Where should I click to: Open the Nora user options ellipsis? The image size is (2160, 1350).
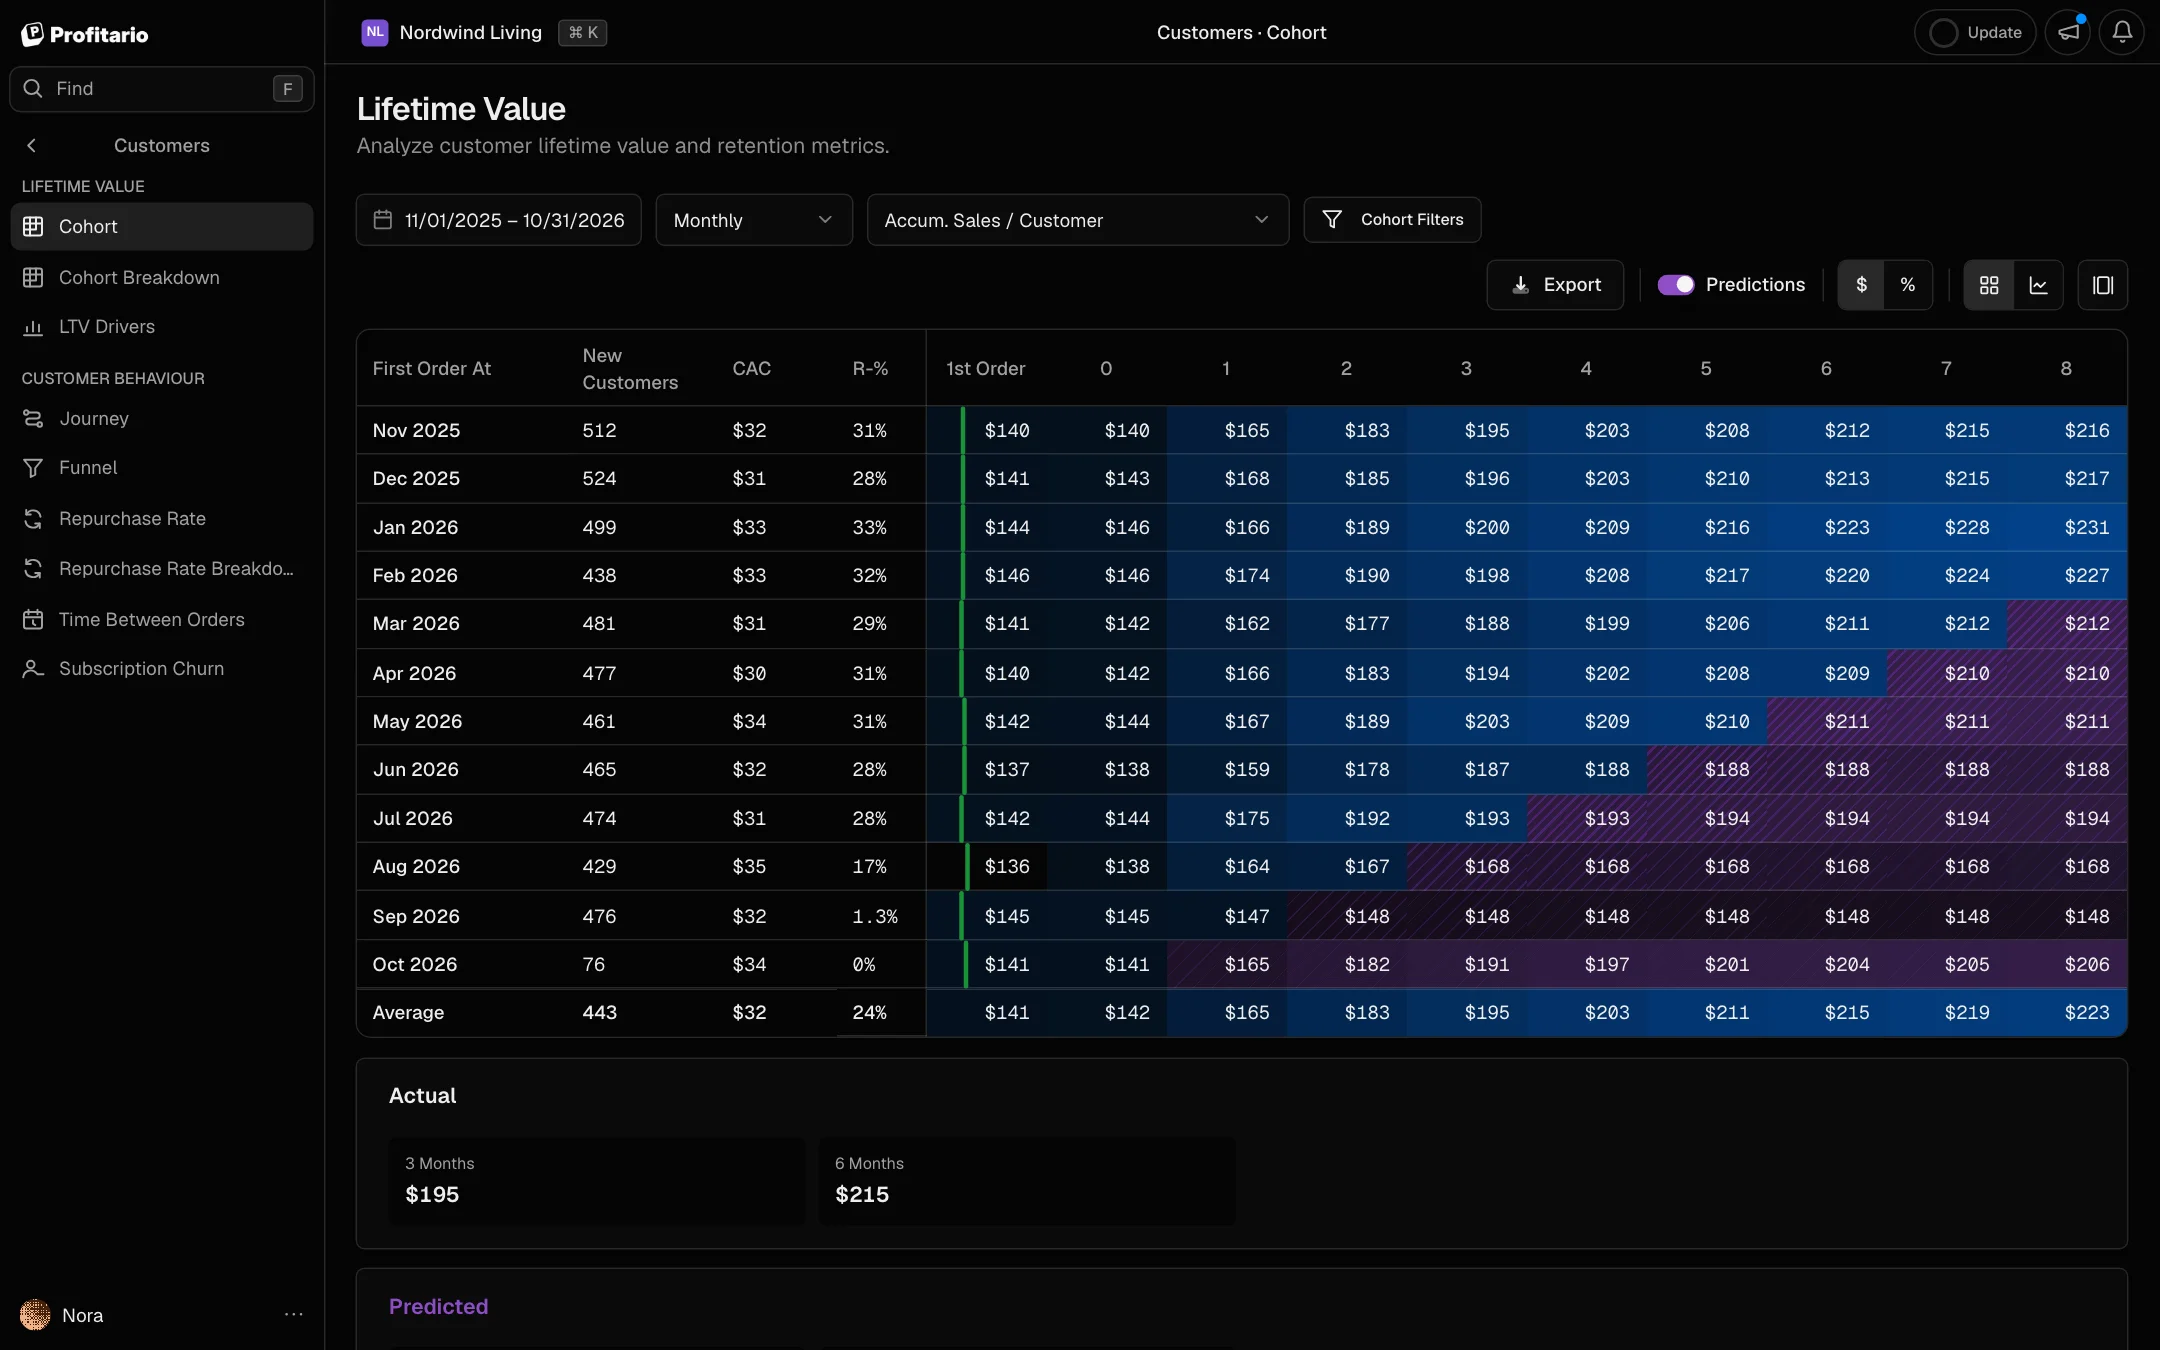coord(293,1315)
